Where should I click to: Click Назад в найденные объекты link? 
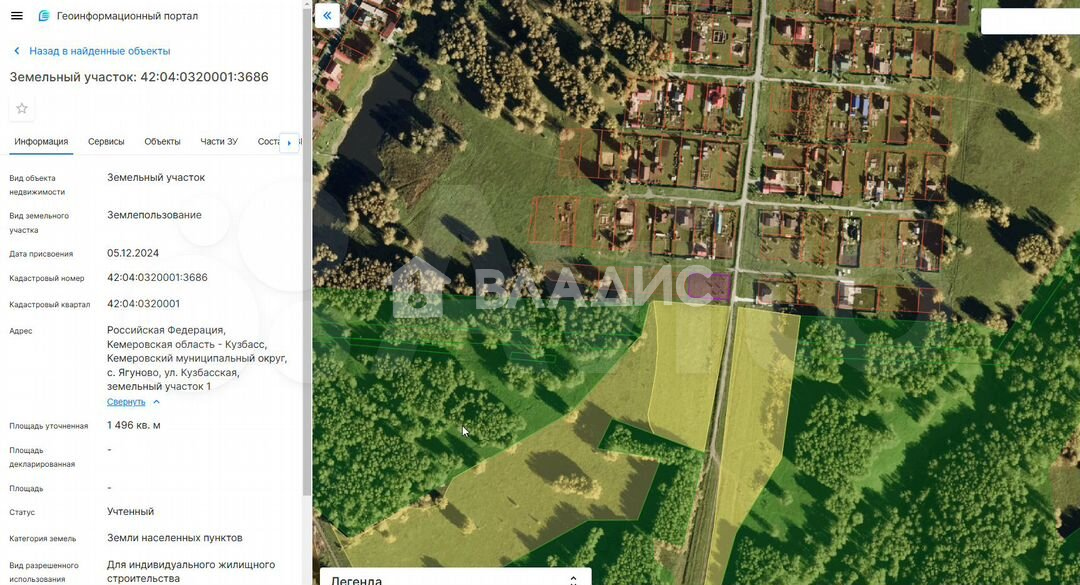point(99,51)
